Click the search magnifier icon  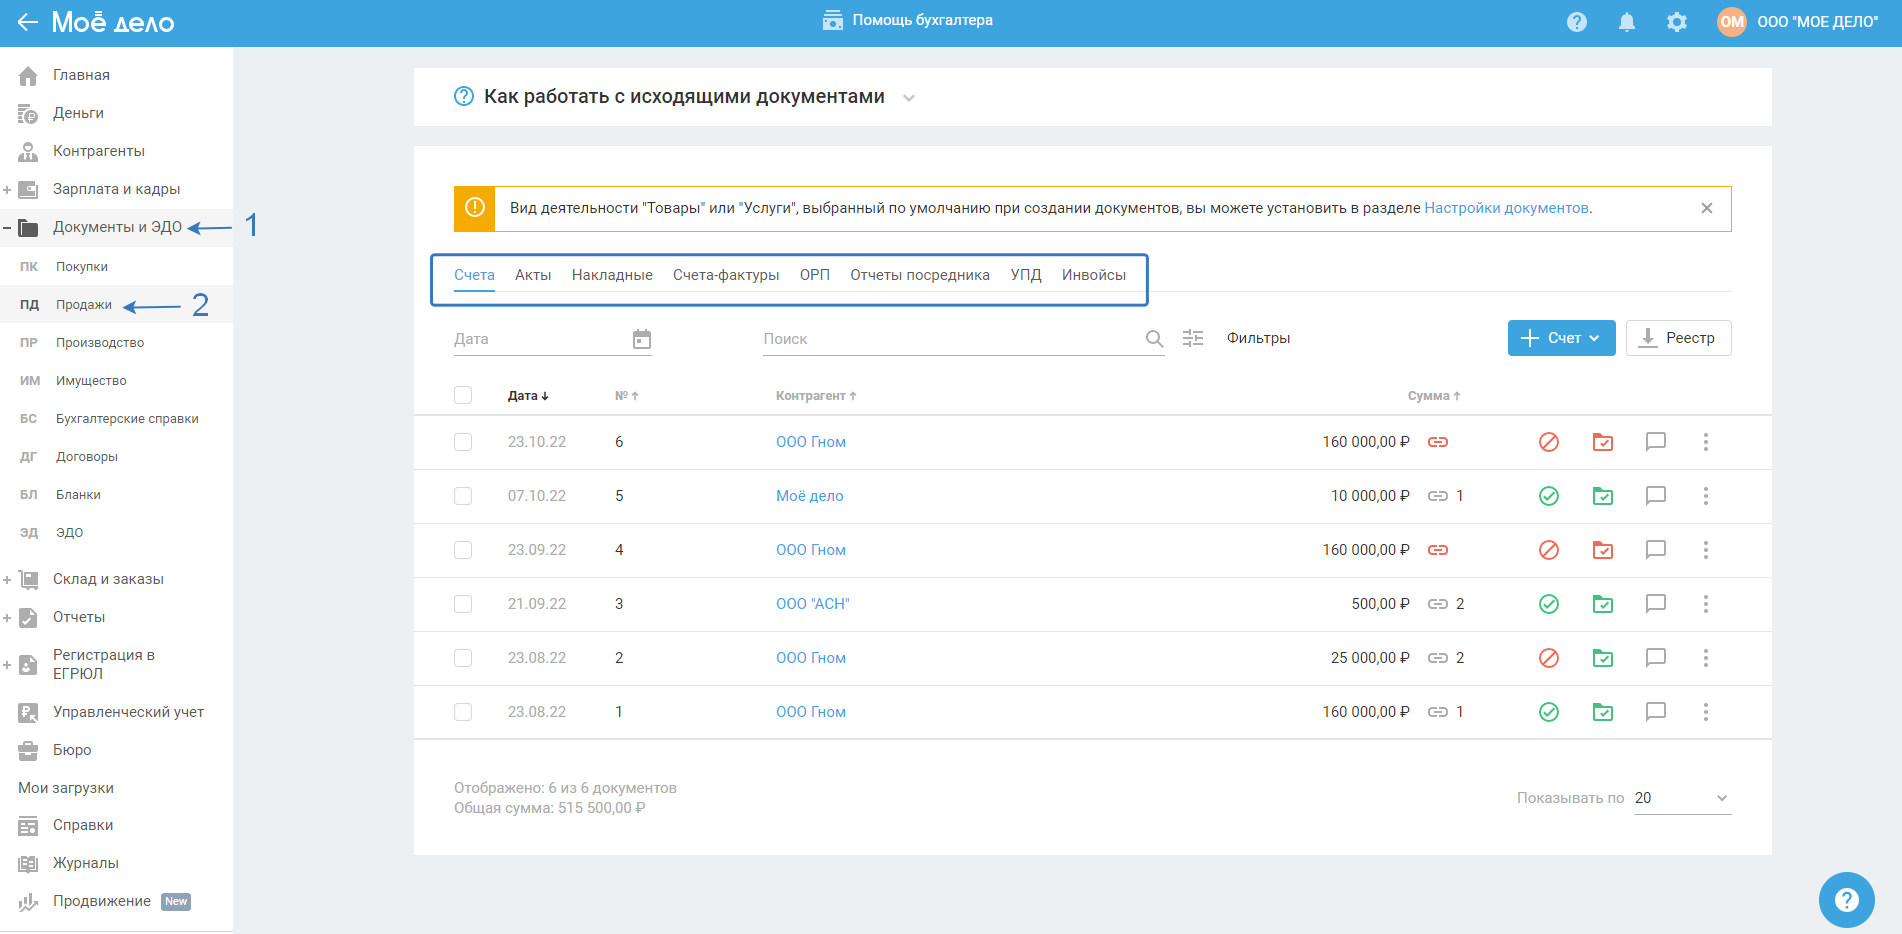pos(1154,339)
